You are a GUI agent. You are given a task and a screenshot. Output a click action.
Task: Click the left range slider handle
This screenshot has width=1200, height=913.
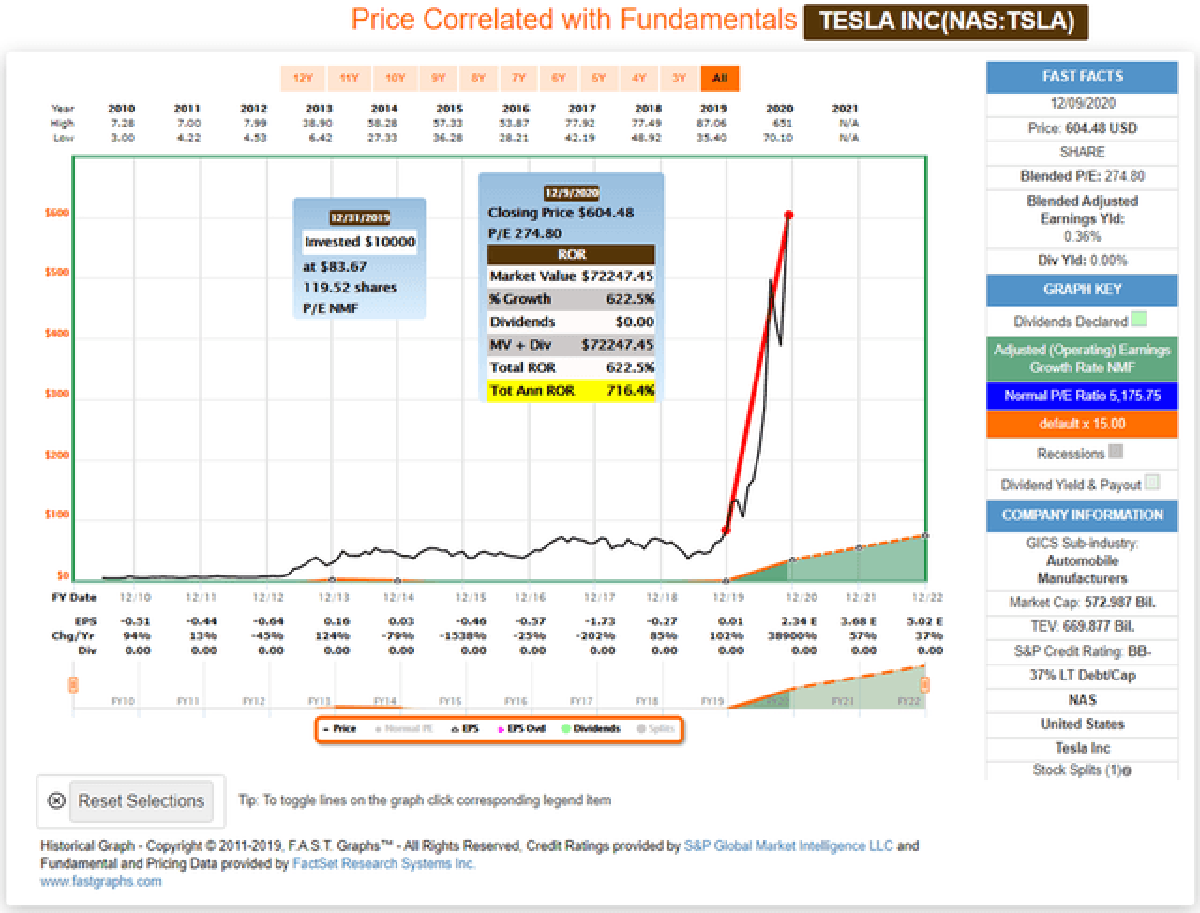pyautogui.click(x=73, y=685)
